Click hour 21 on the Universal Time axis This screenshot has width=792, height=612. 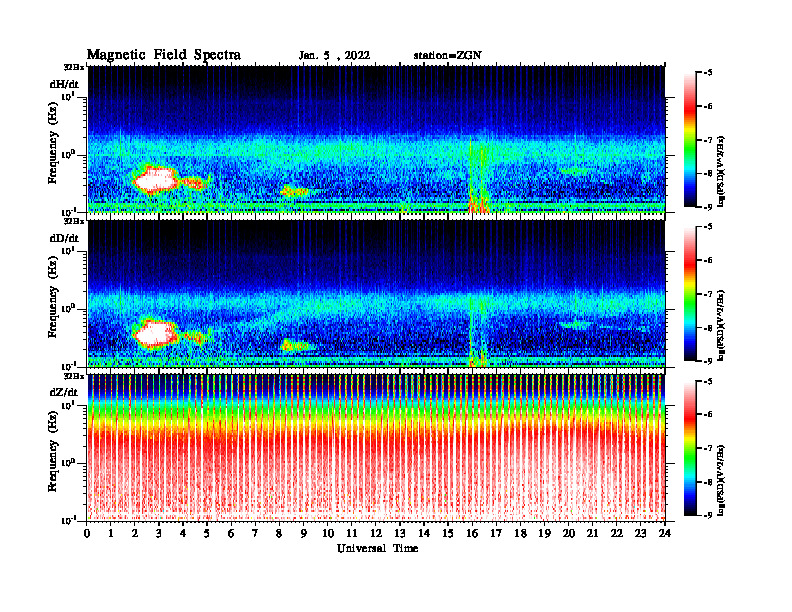click(592, 533)
